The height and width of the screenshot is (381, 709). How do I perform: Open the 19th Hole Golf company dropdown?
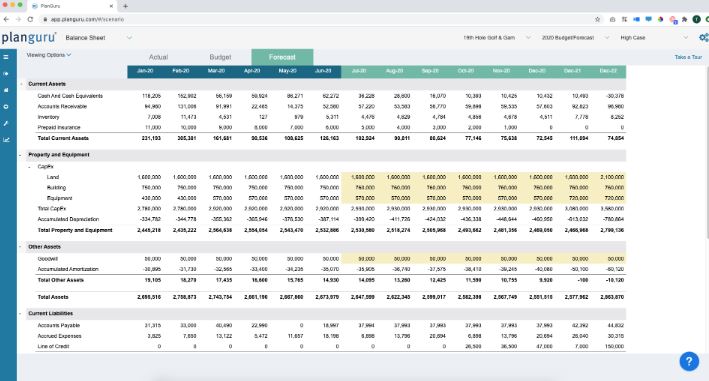coord(496,38)
